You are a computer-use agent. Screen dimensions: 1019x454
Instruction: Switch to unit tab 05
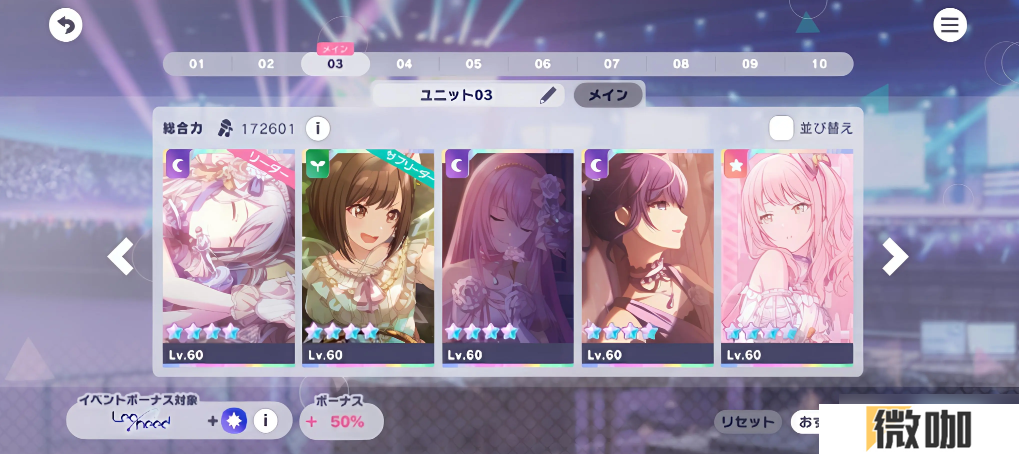pyautogui.click(x=473, y=64)
